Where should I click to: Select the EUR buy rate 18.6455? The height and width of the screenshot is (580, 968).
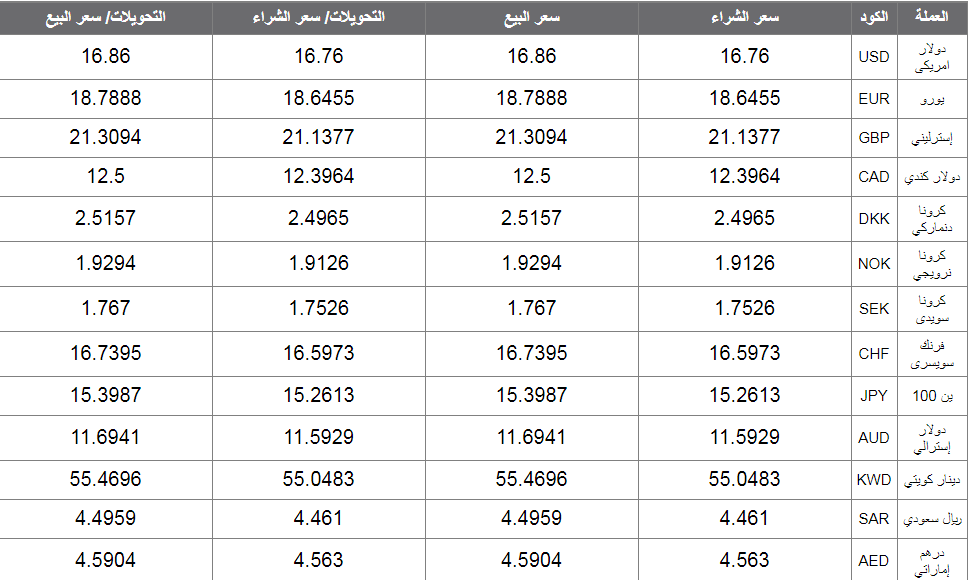point(745,98)
